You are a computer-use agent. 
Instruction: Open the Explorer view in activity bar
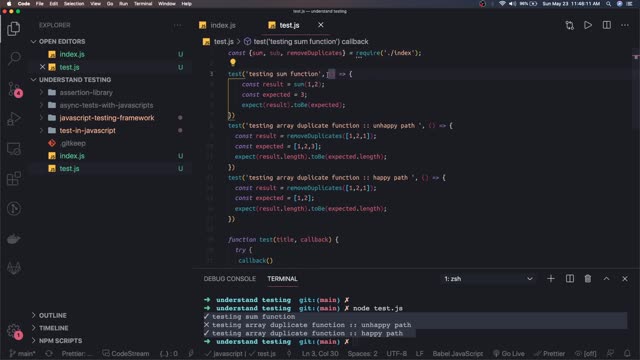click(x=14, y=29)
